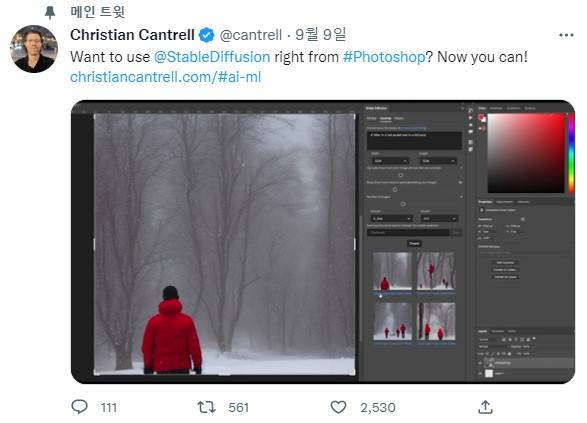This screenshot has height=423, width=587.
Task: Like the tweet with the heart icon
Action: [338, 407]
